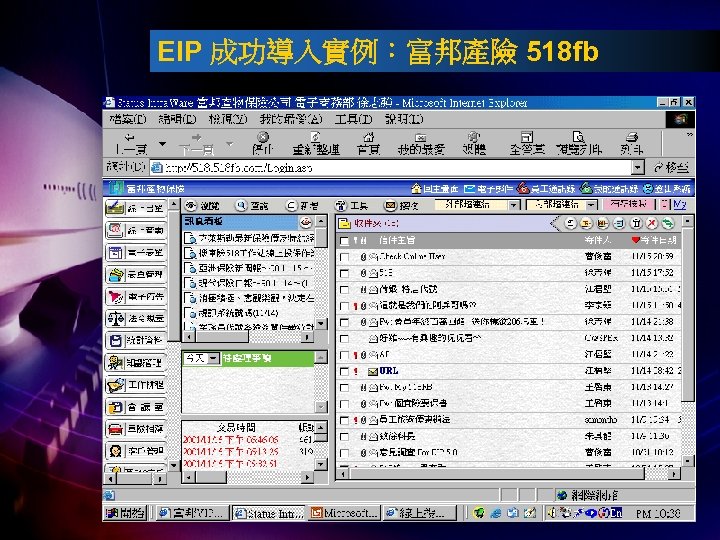Tick checkbox for mail dated 11/13 14:27
Screen dimensions: 720x540
(344, 388)
